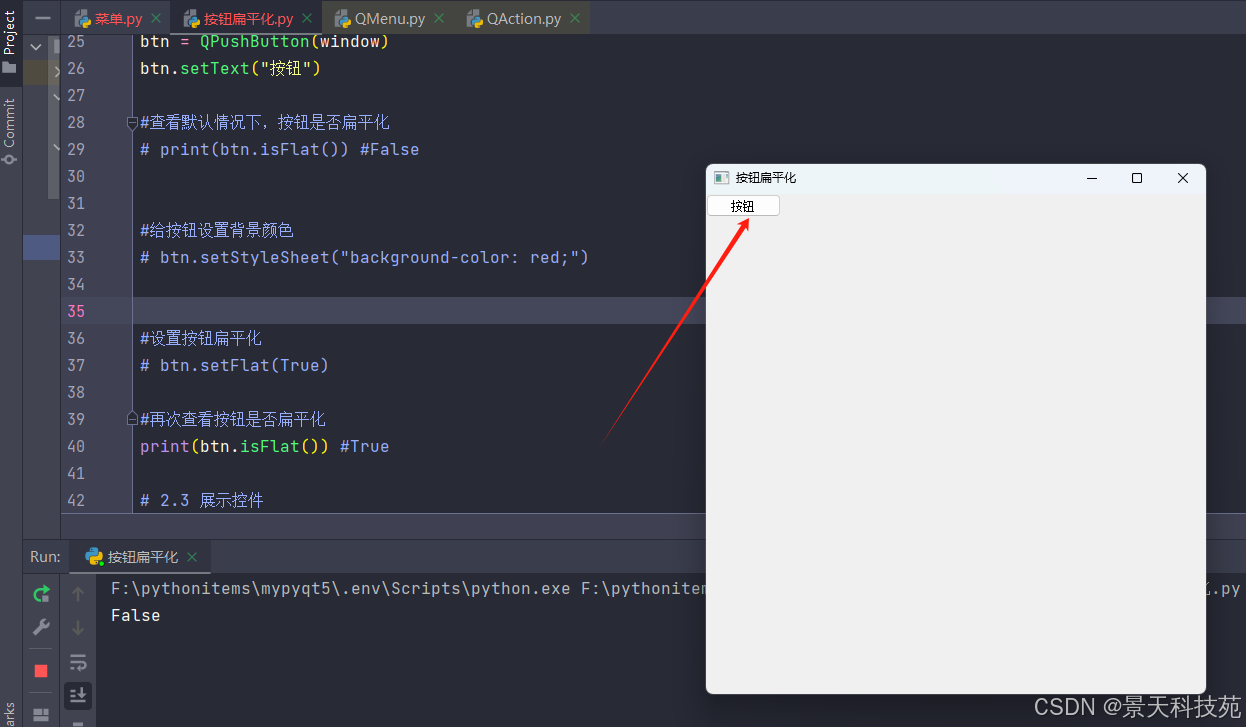
Task: Collapse top project tree chevron
Action: 36,46
